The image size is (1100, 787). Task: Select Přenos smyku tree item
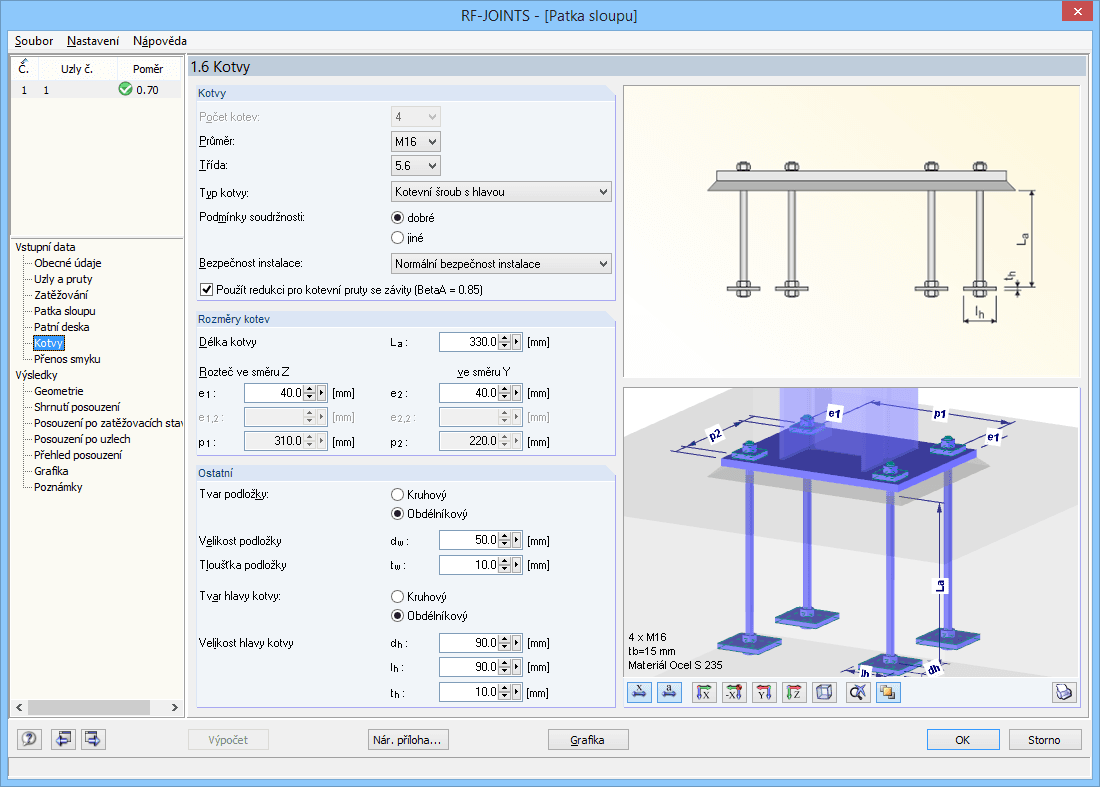pos(67,359)
